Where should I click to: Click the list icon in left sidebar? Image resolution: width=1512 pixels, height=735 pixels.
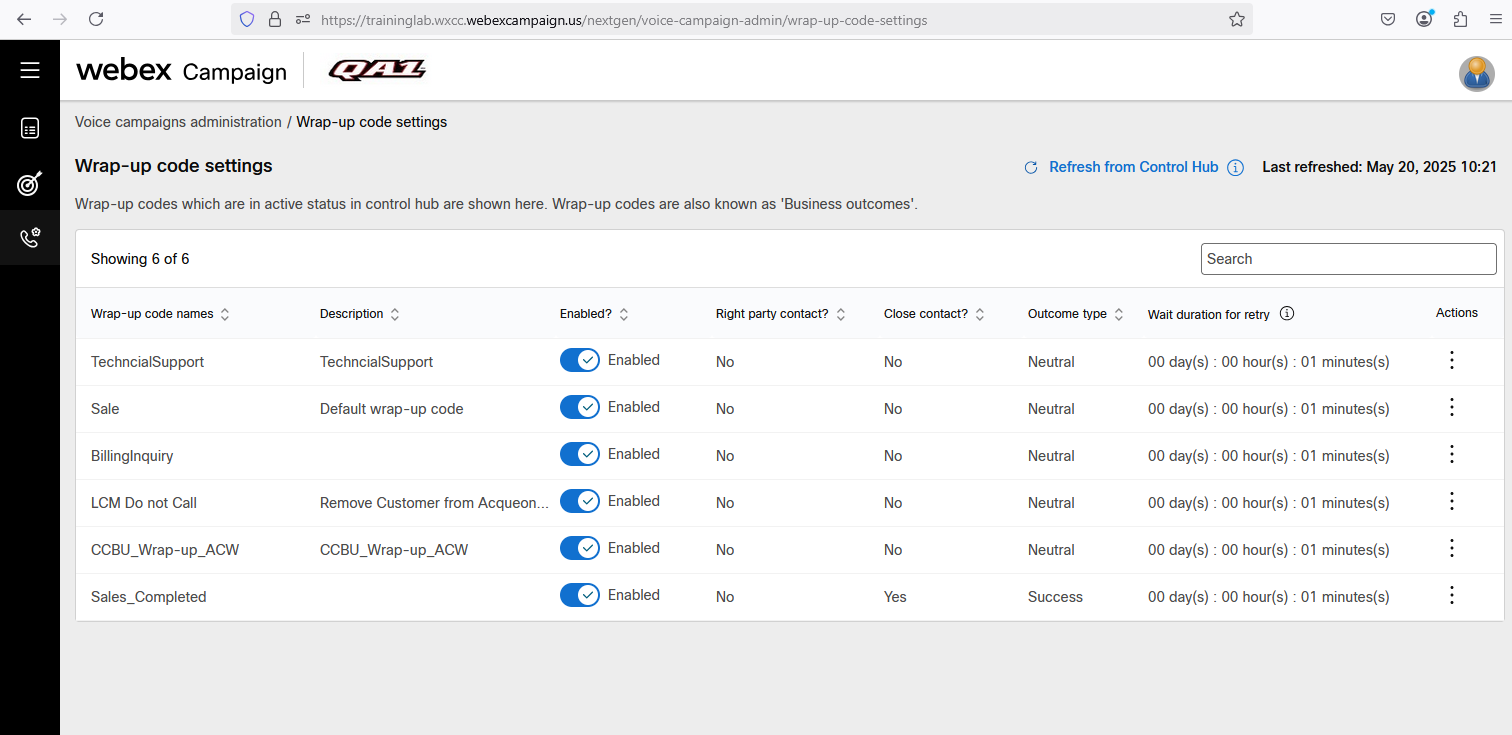coord(30,128)
